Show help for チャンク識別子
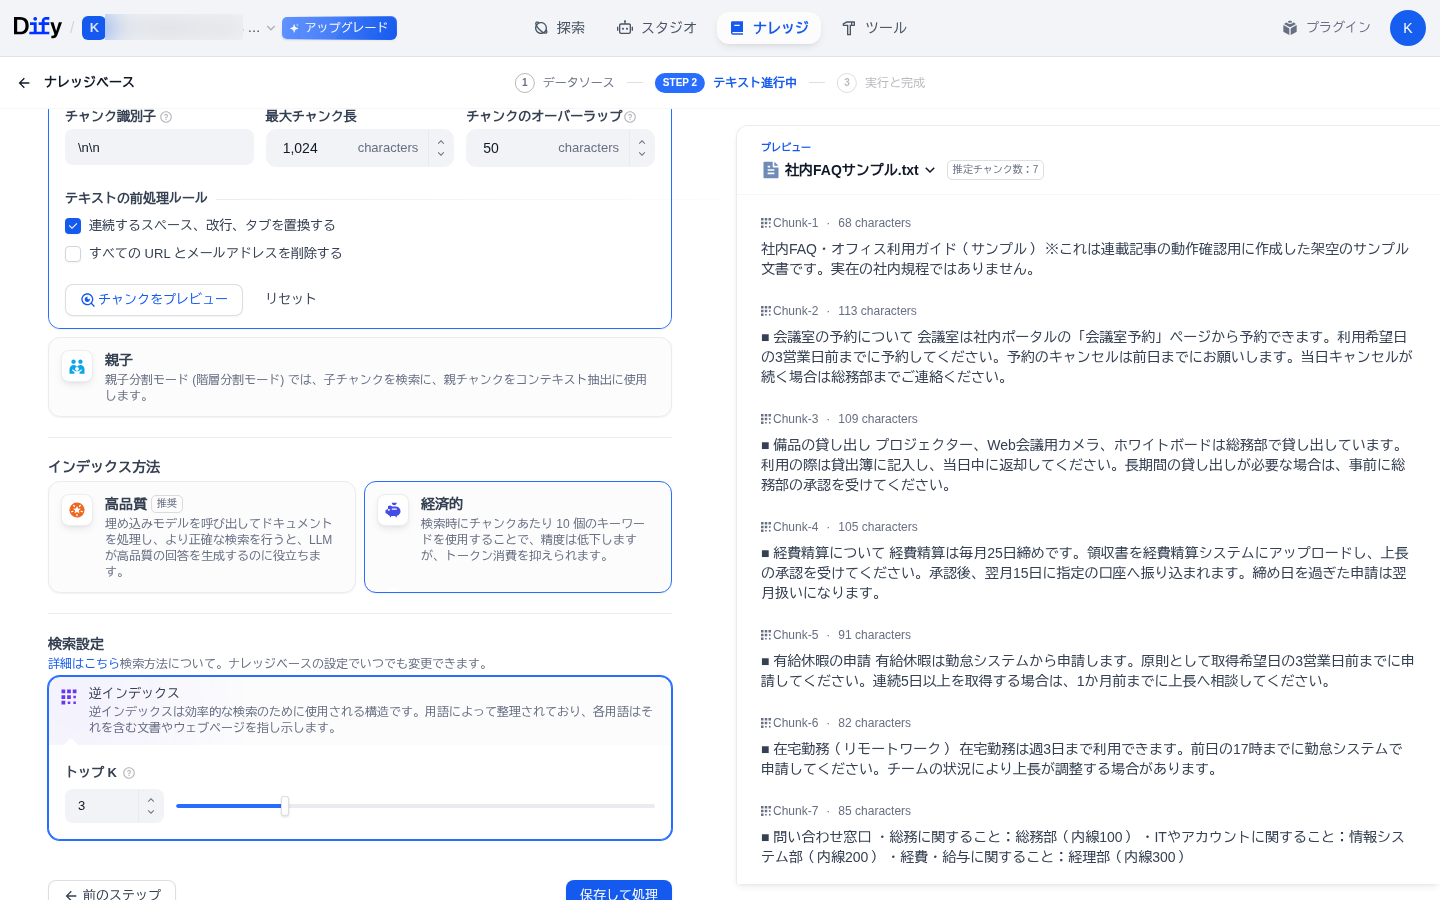Image resolution: width=1440 pixels, height=900 pixels. [x=166, y=117]
